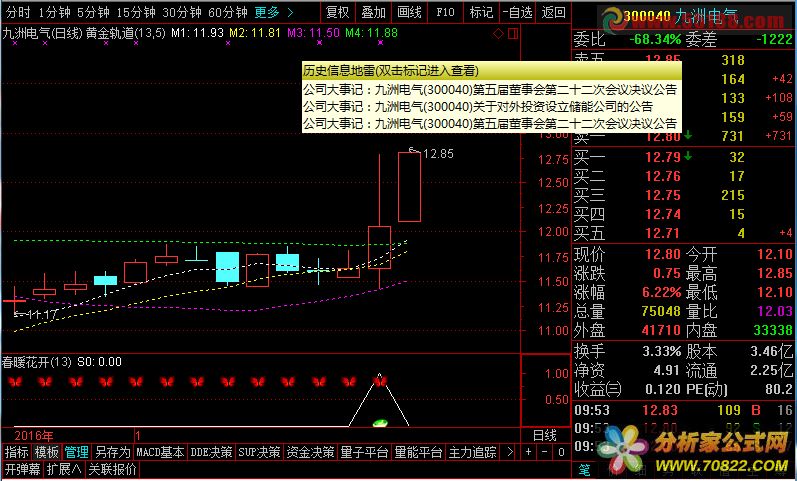The image size is (797, 481).
Task: Click the 11.17 low price label
Action: 42,315
